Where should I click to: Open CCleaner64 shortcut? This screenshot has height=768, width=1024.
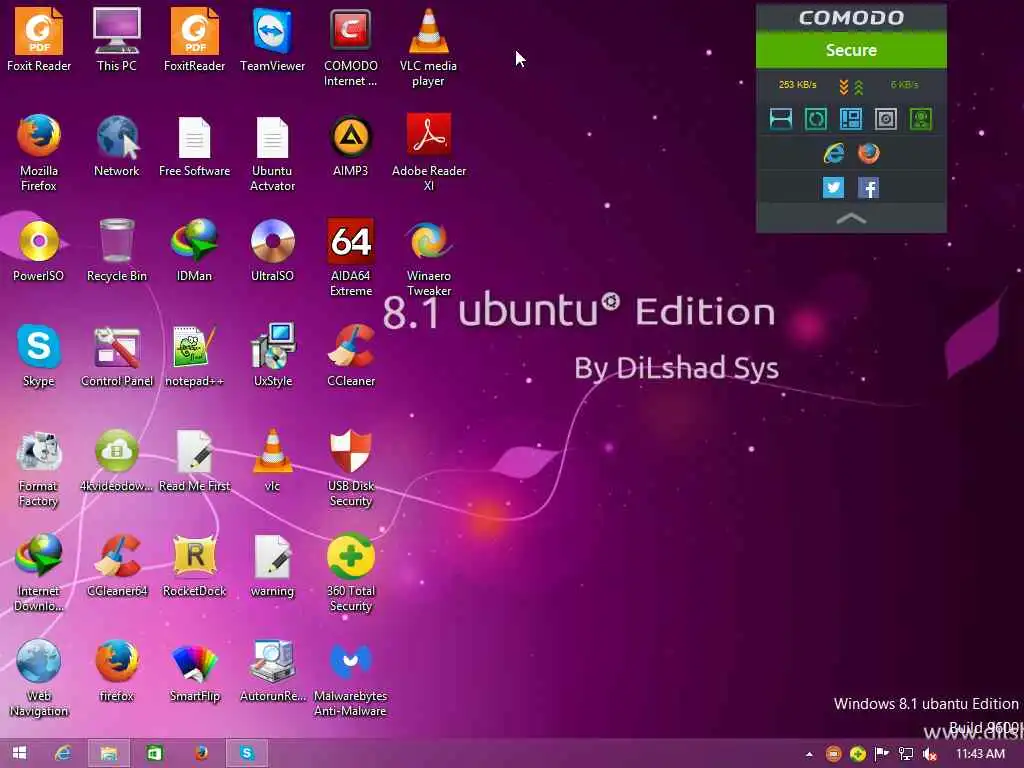[x=116, y=566]
